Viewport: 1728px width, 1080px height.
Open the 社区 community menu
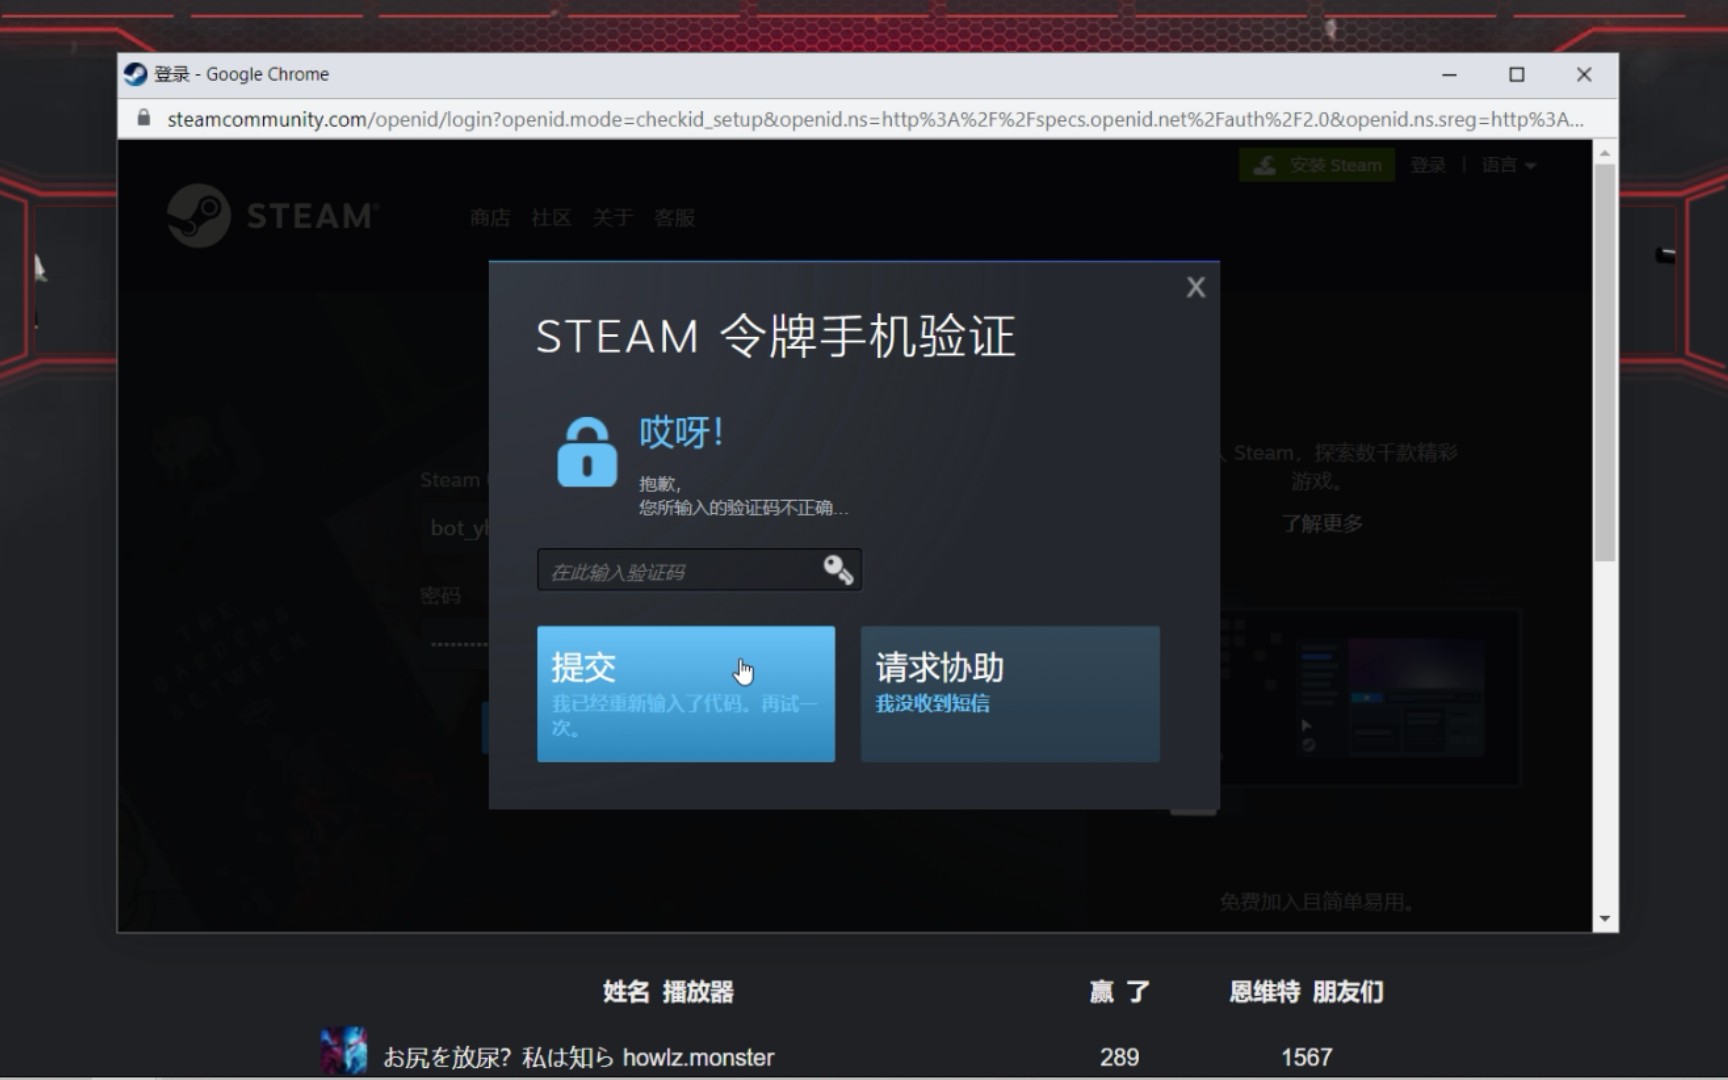[x=551, y=218]
